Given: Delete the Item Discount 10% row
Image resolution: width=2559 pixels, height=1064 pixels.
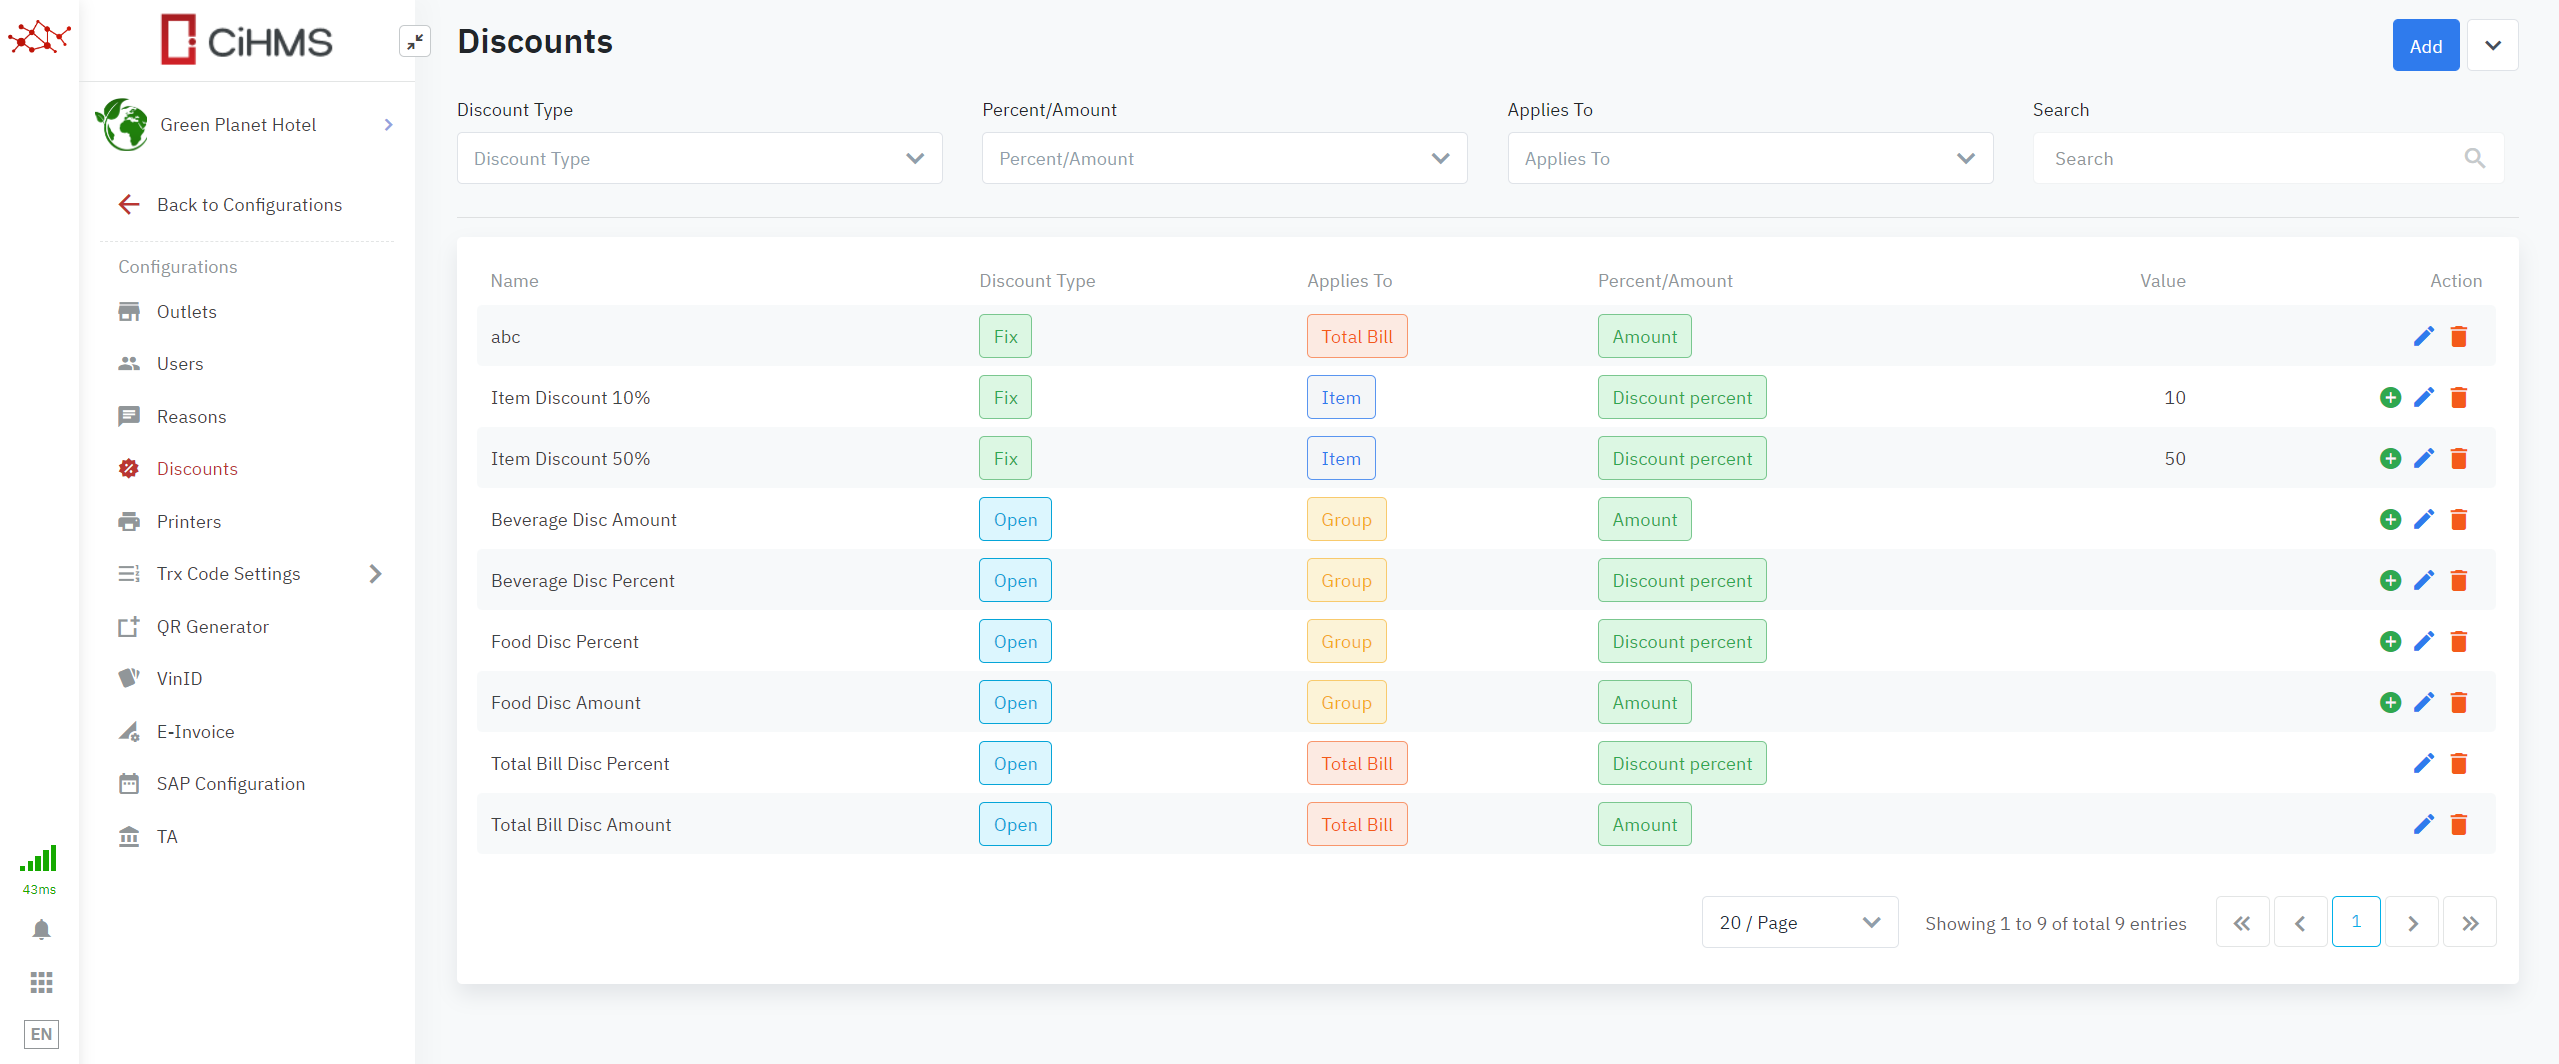Looking at the screenshot, I should point(2459,398).
